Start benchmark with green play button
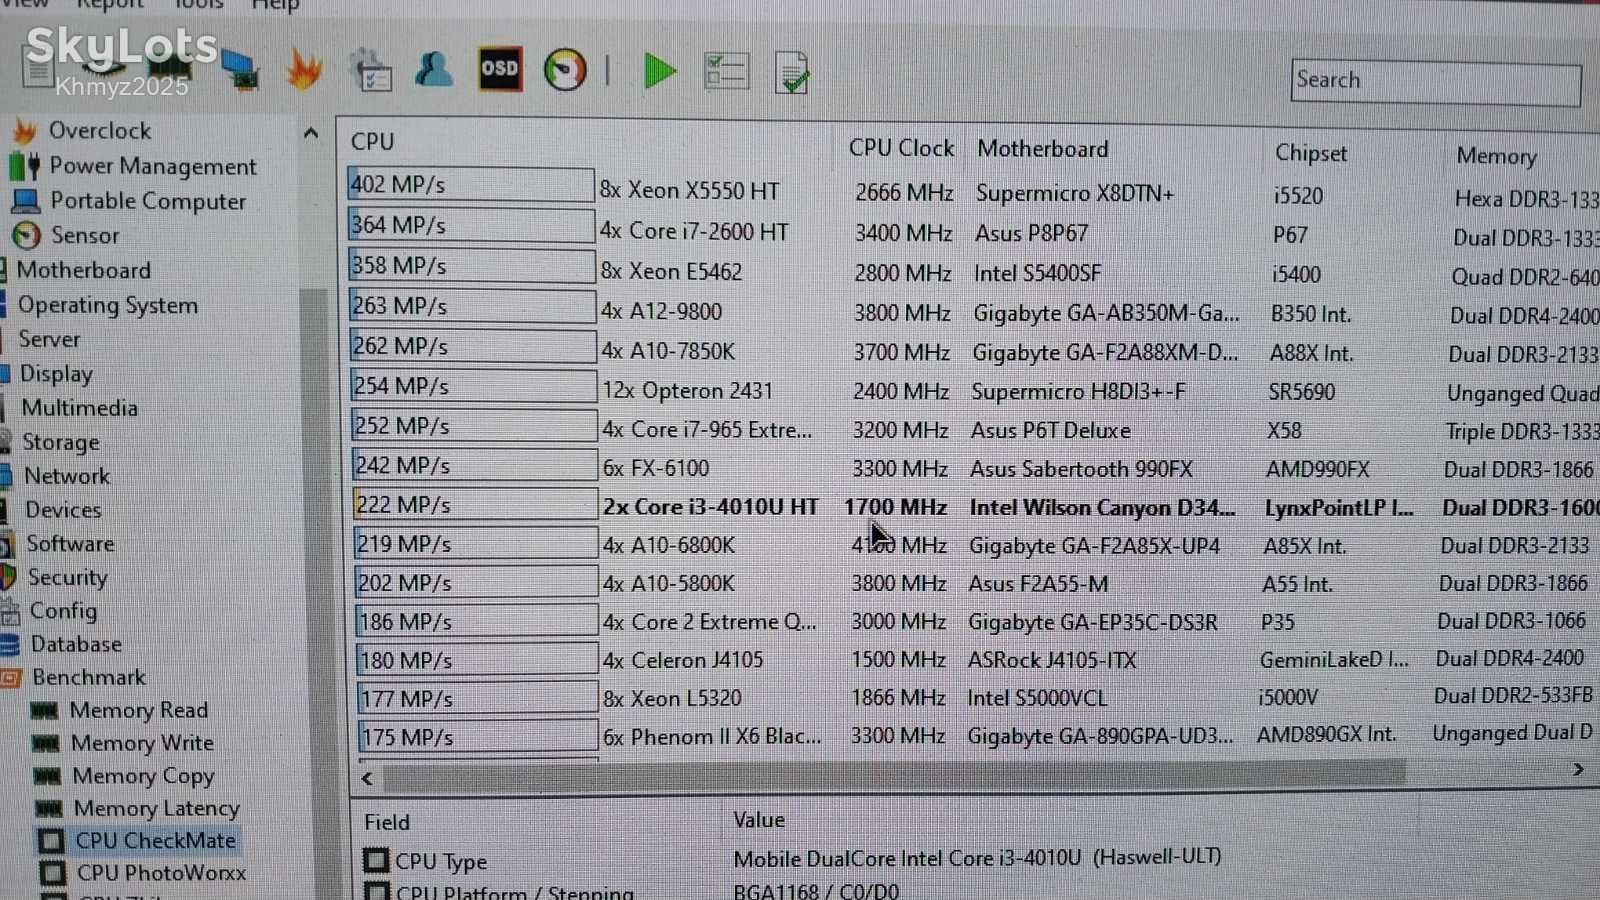 pyautogui.click(x=660, y=71)
